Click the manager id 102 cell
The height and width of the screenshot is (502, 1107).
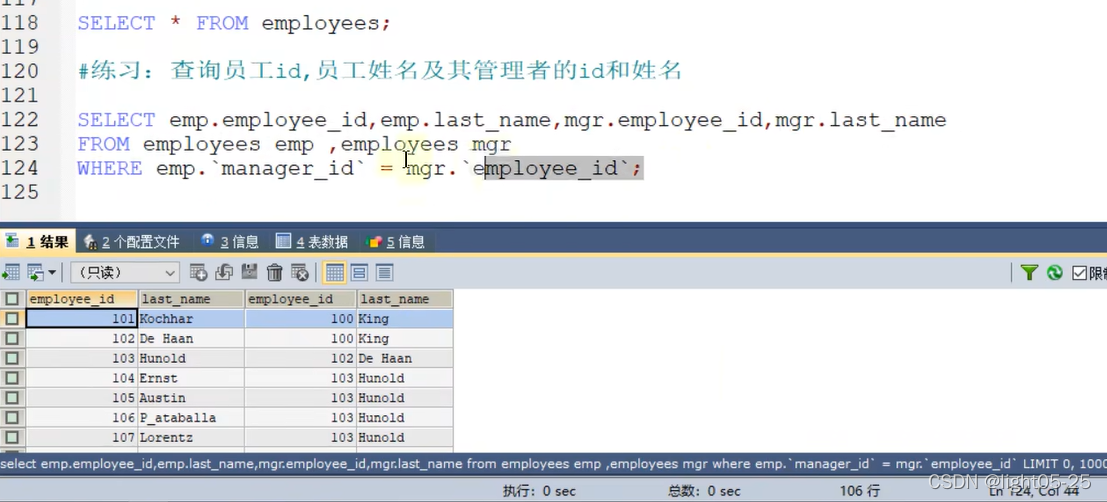click(300, 359)
